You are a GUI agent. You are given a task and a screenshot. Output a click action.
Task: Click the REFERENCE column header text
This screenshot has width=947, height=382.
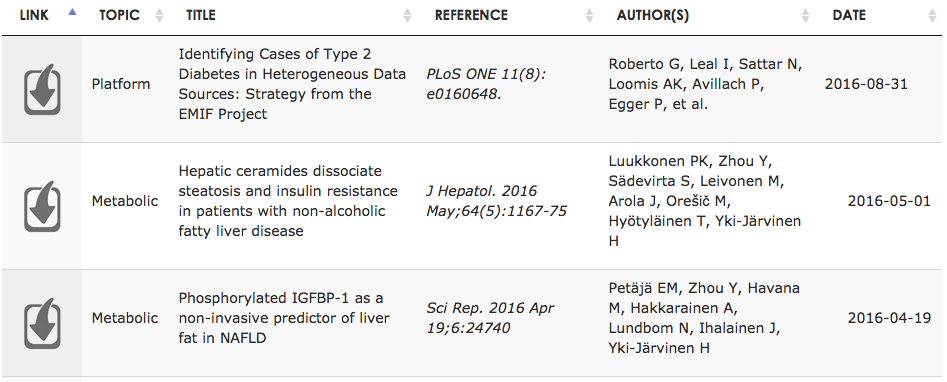[x=471, y=16]
